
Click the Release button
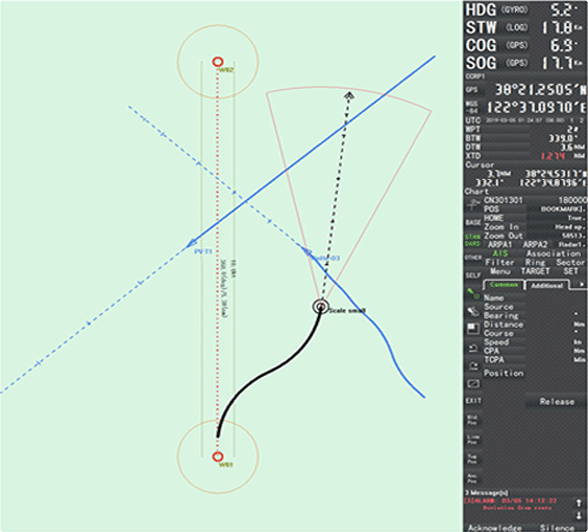(556, 402)
